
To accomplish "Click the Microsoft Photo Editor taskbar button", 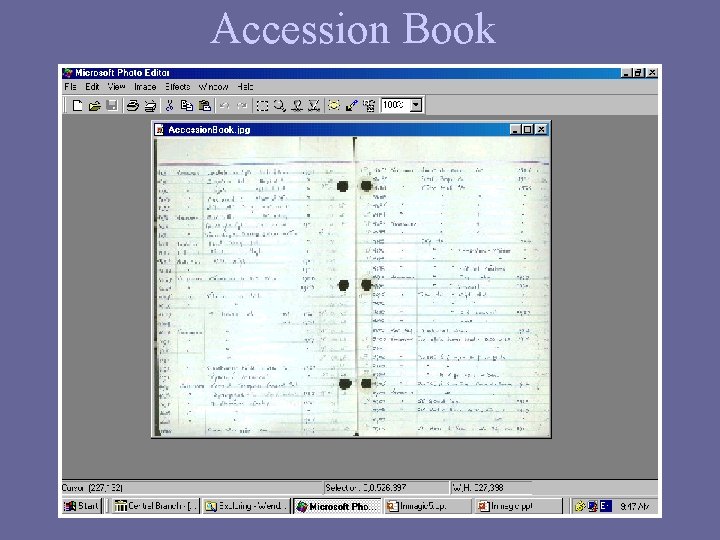I will (337, 506).
